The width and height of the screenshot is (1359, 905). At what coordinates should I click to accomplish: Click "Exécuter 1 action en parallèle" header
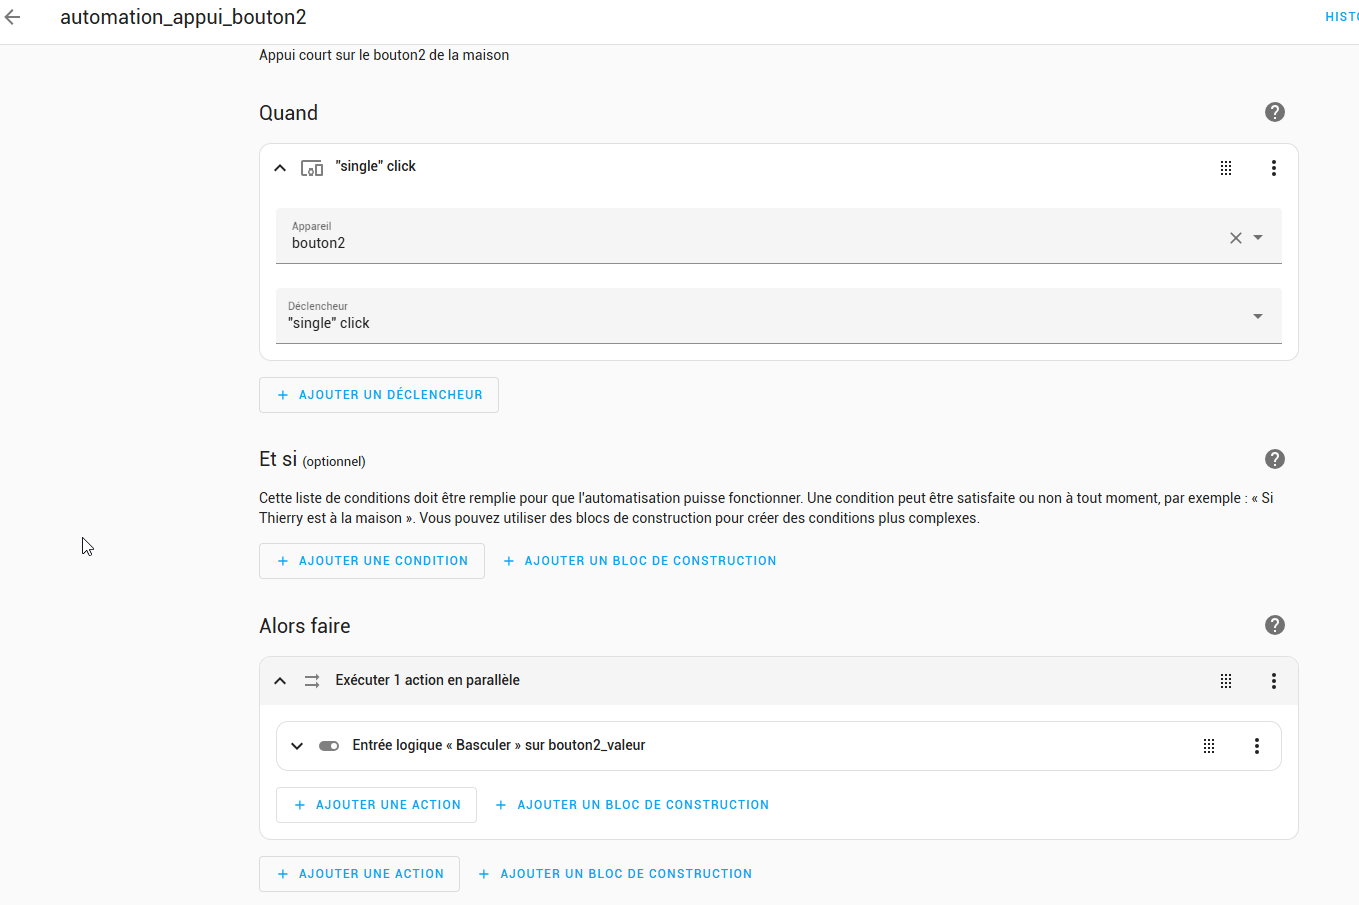click(x=428, y=680)
